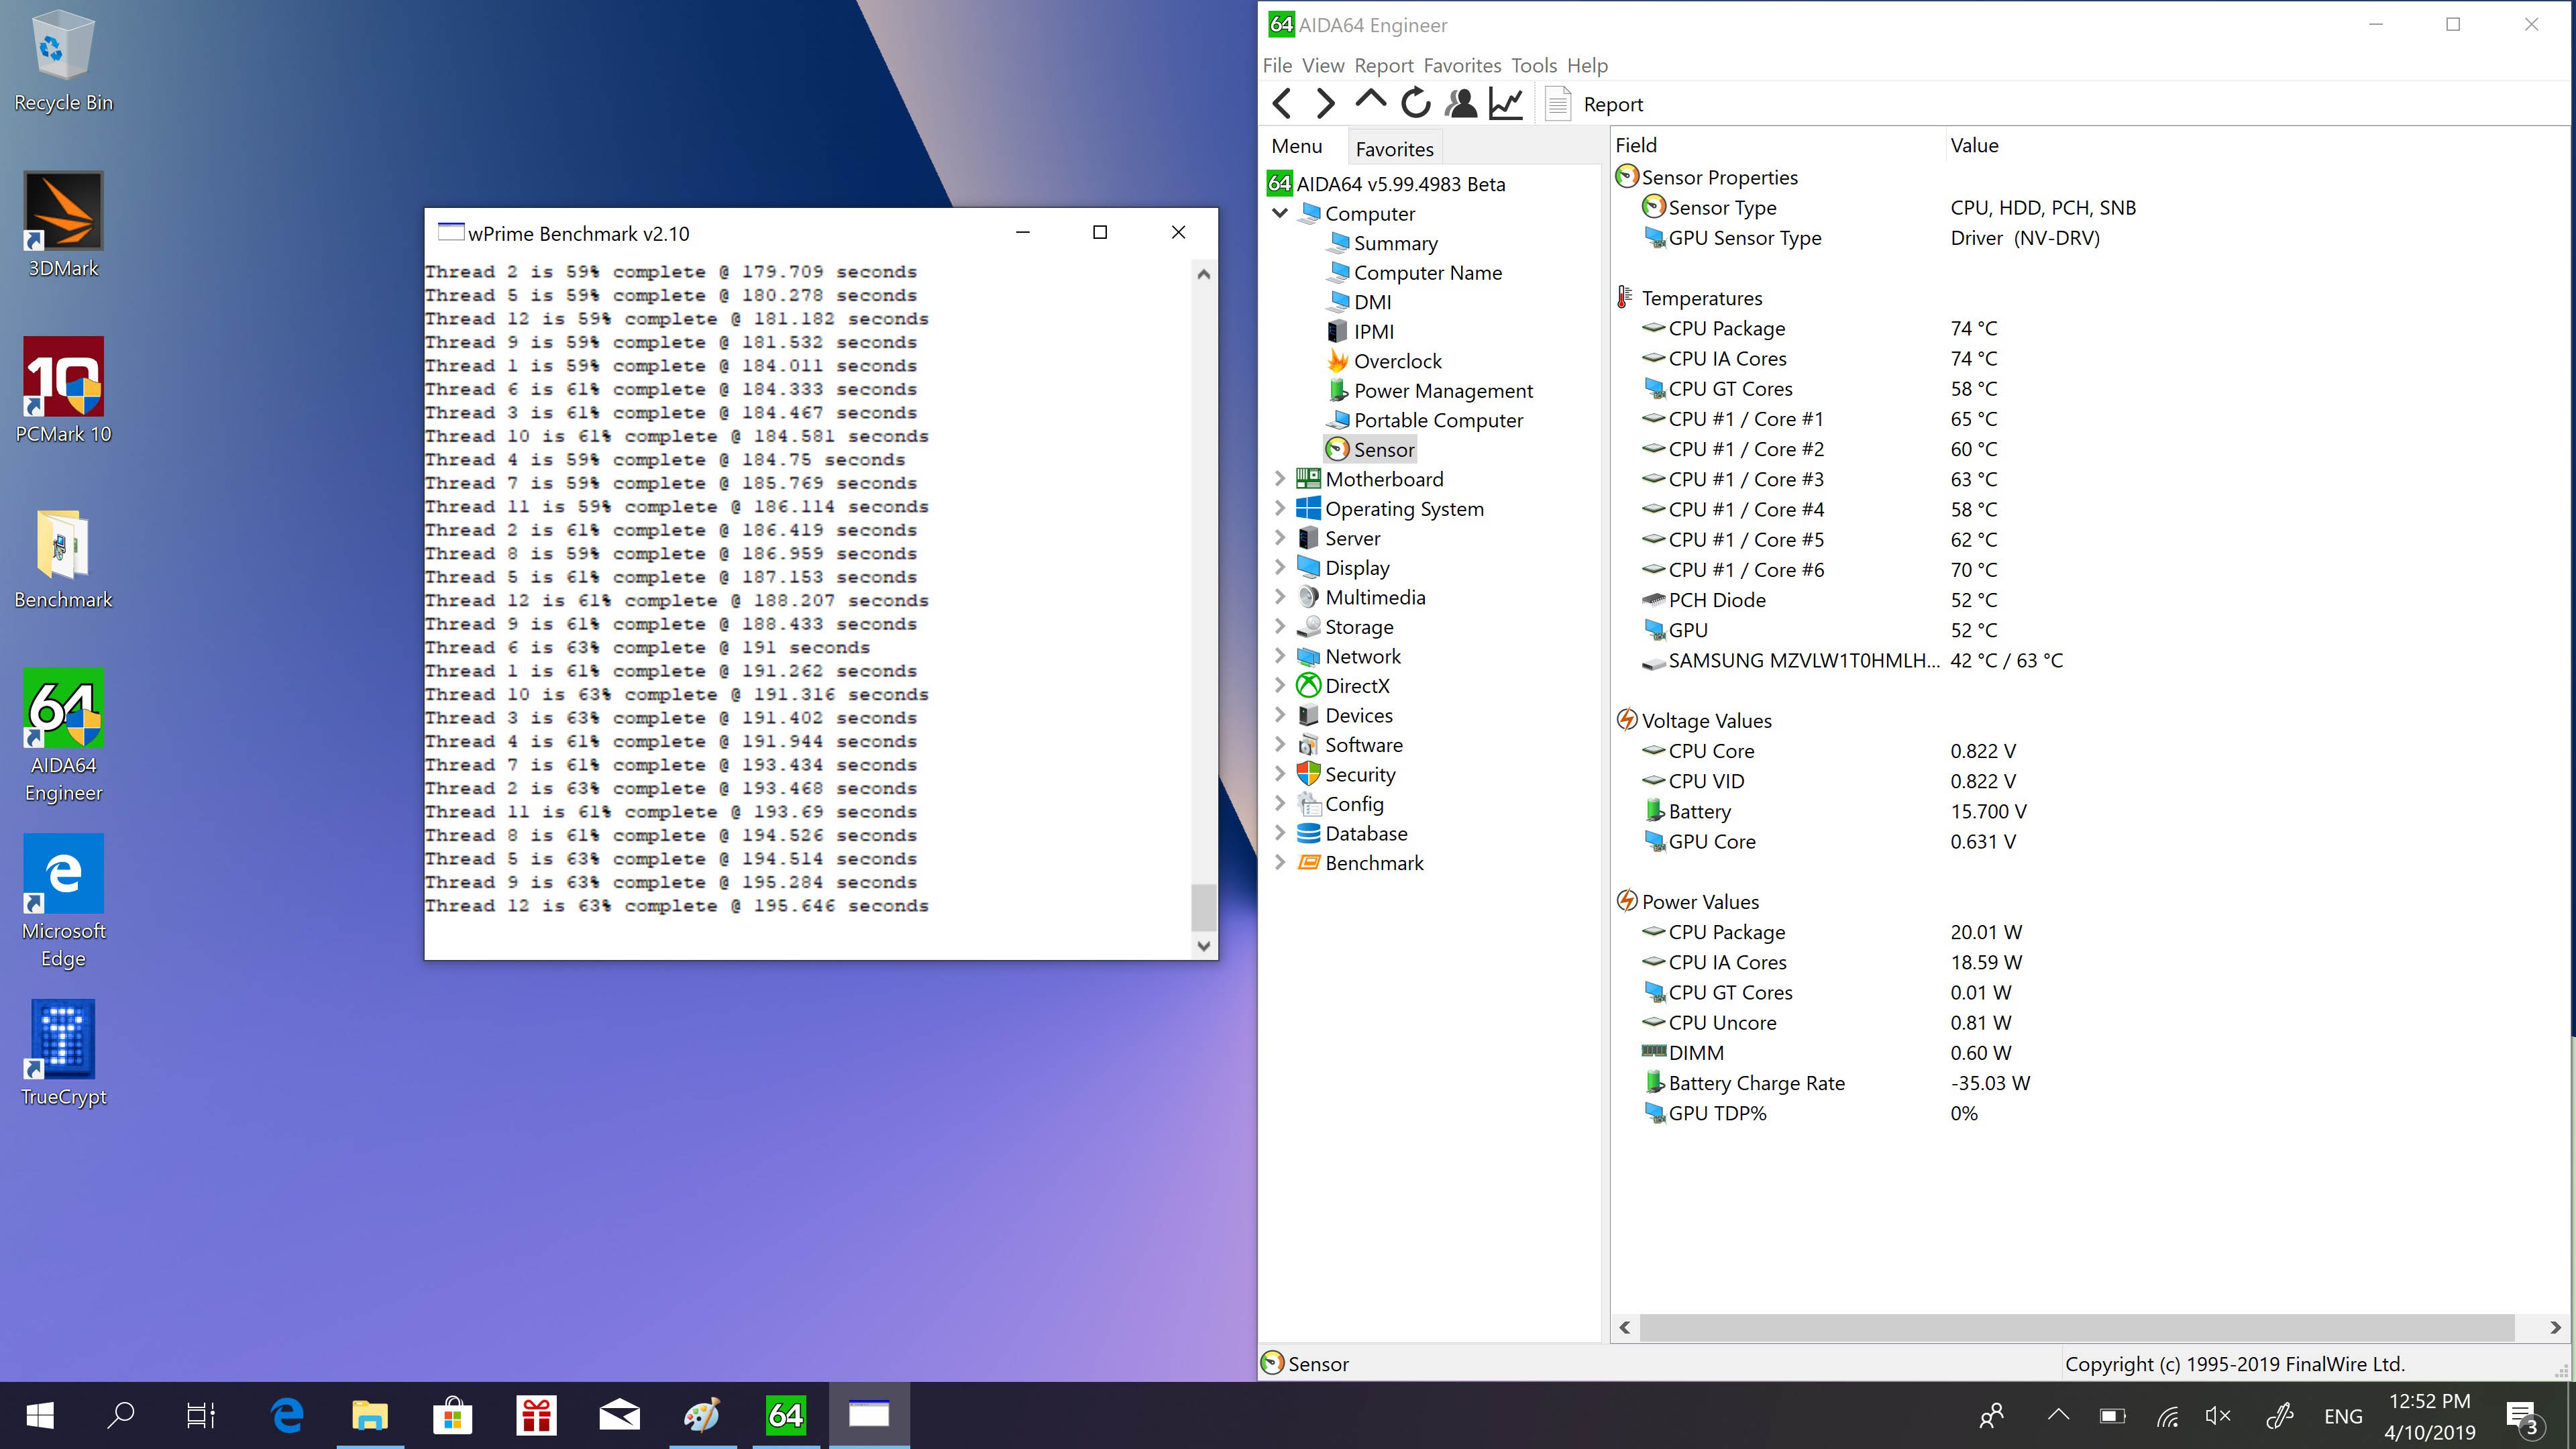Screen dimensions: 2576x1449
Task: Open AIDA64 Engineer desktop shortcut
Action: point(63,737)
